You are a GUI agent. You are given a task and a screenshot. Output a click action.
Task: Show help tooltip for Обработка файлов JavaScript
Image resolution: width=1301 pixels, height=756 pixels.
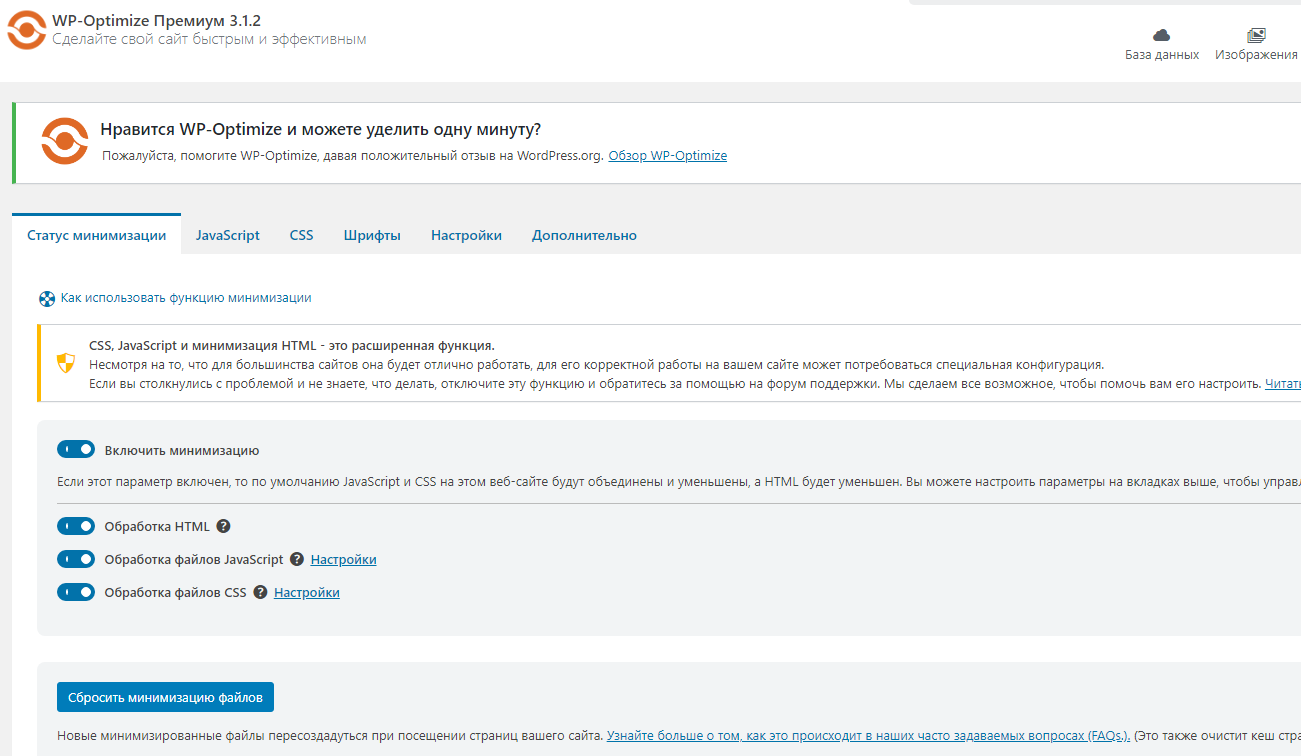[296, 559]
